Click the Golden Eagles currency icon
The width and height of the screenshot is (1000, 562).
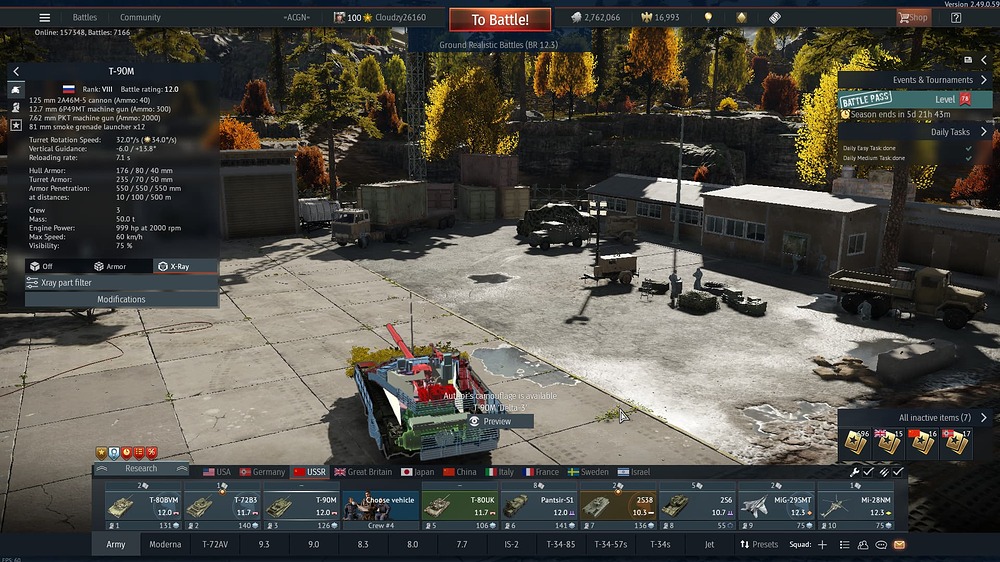[x=645, y=17]
